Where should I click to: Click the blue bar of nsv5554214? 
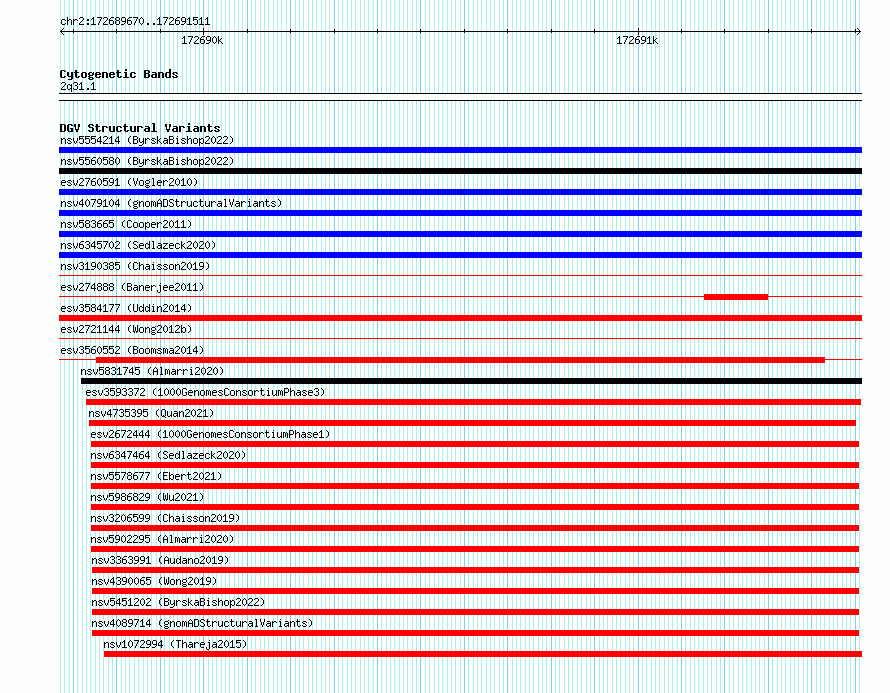click(460, 150)
